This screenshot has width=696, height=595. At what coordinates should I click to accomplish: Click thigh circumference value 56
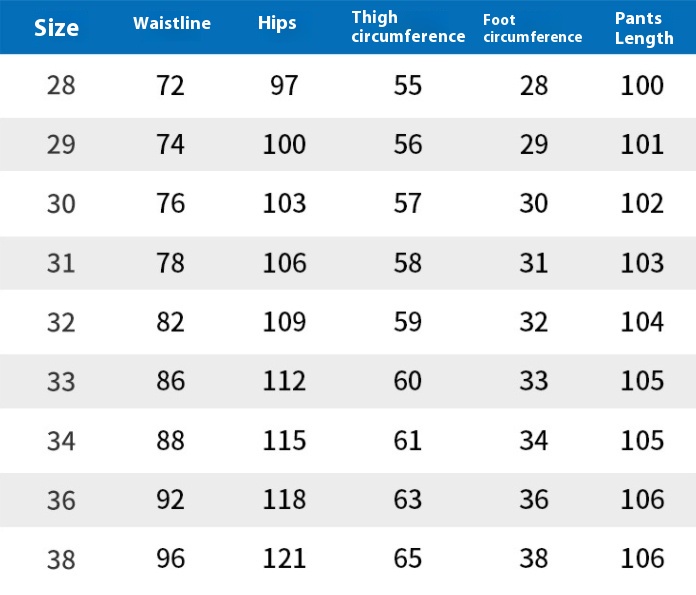pyautogui.click(x=408, y=145)
